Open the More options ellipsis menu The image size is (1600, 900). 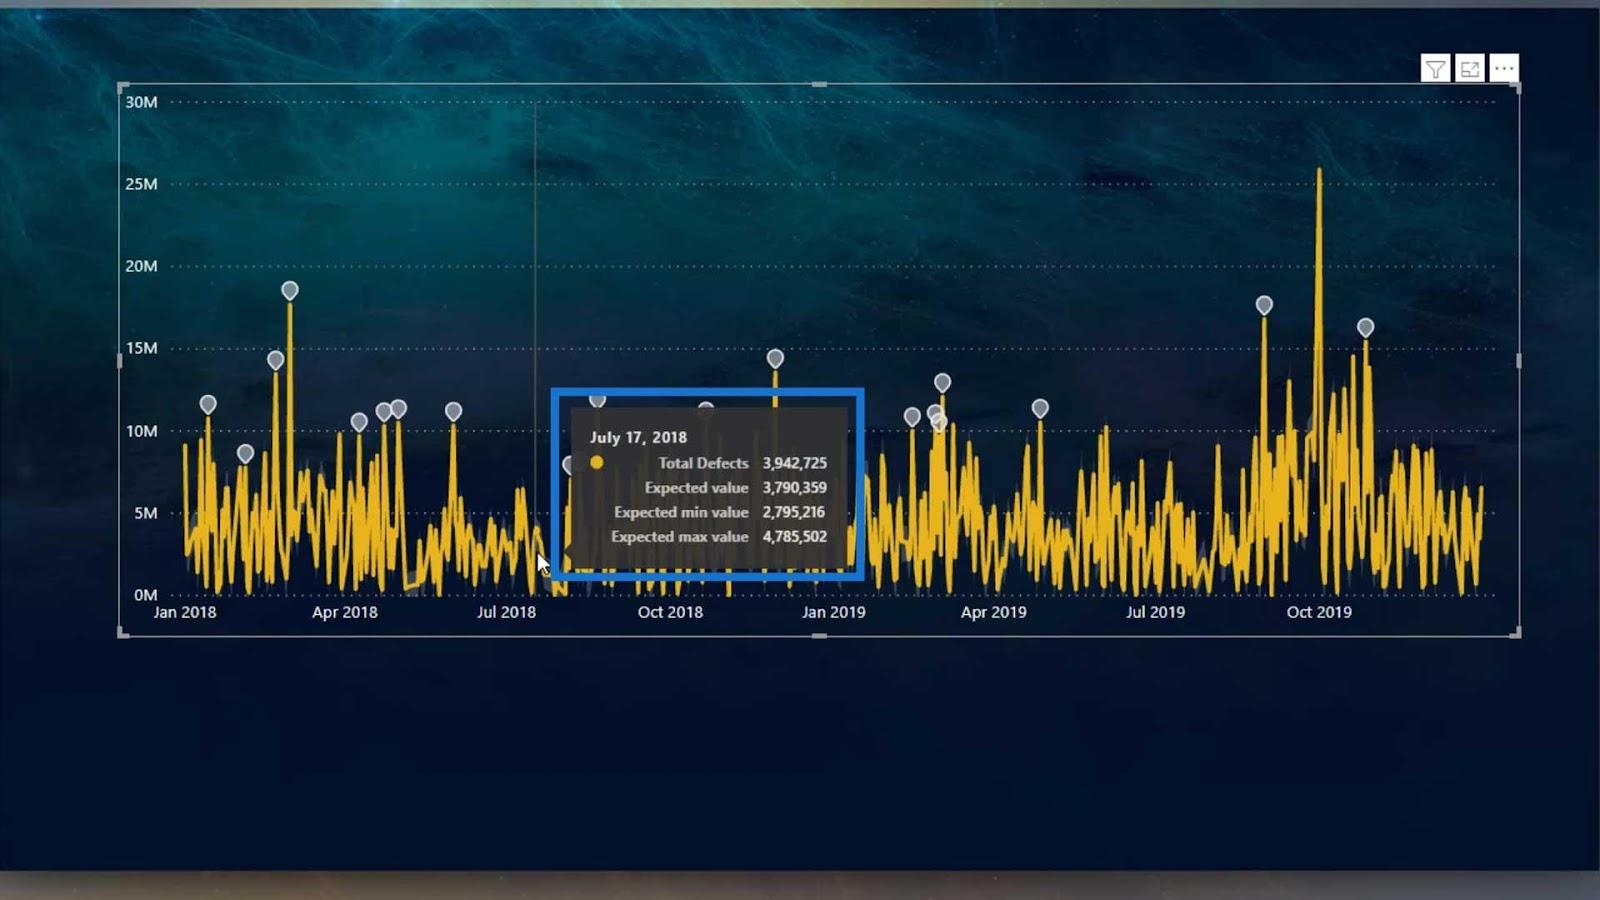coord(1504,69)
